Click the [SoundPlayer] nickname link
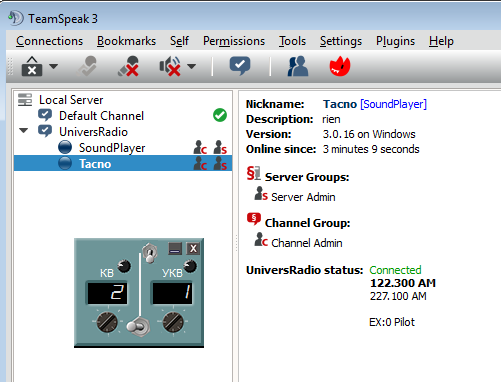Screen dimensions: 501x382 click(x=393, y=104)
